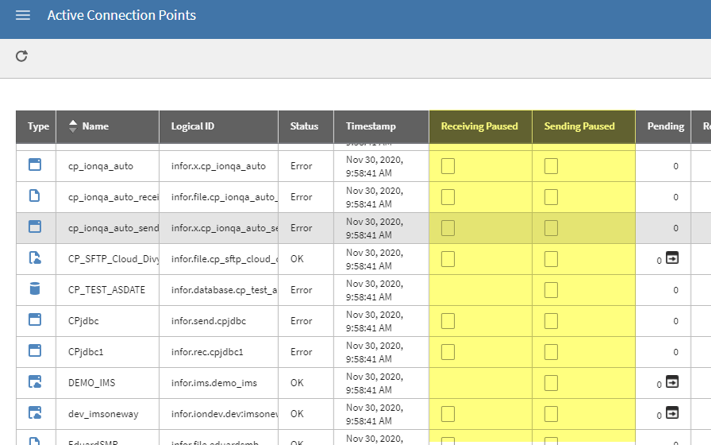Check Sending Paused for dev_imsoneway
The image size is (711, 445).
[551, 413]
